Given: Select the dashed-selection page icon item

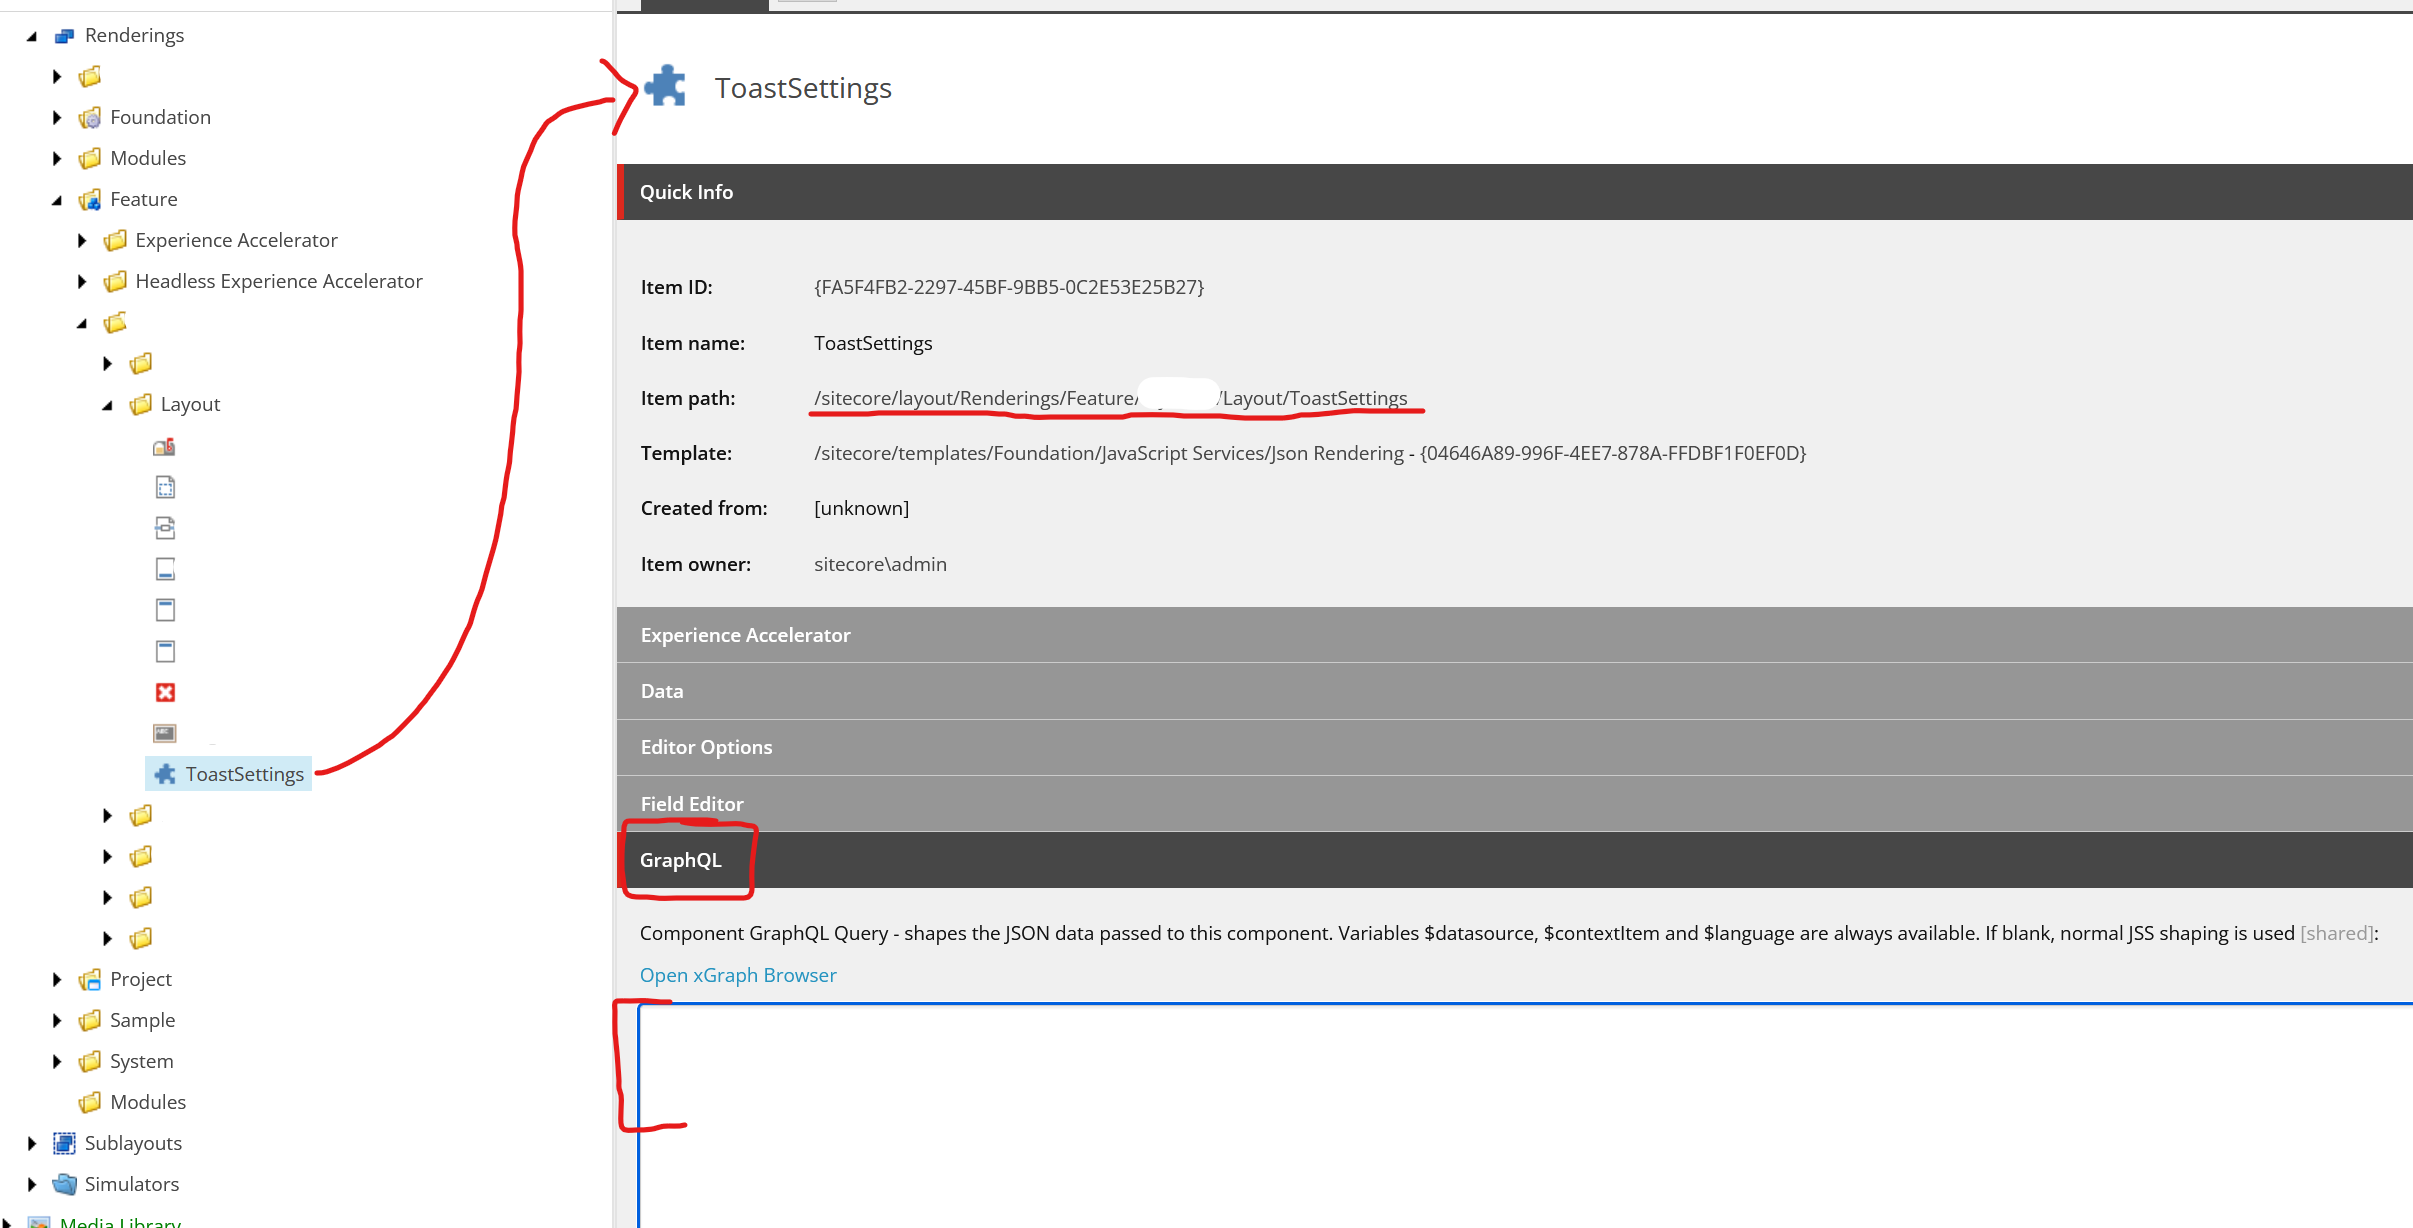Looking at the screenshot, I should (165, 487).
